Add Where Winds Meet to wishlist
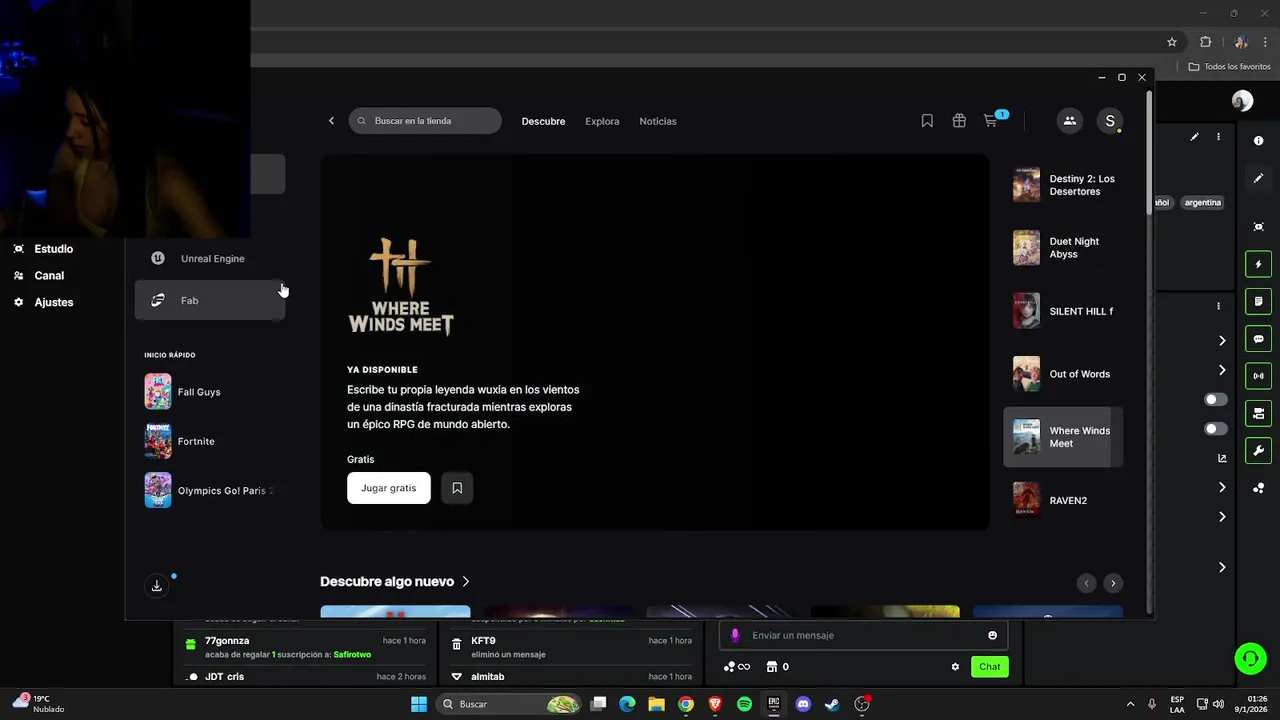Screen dimensions: 1280x720 tap(457, 488)
